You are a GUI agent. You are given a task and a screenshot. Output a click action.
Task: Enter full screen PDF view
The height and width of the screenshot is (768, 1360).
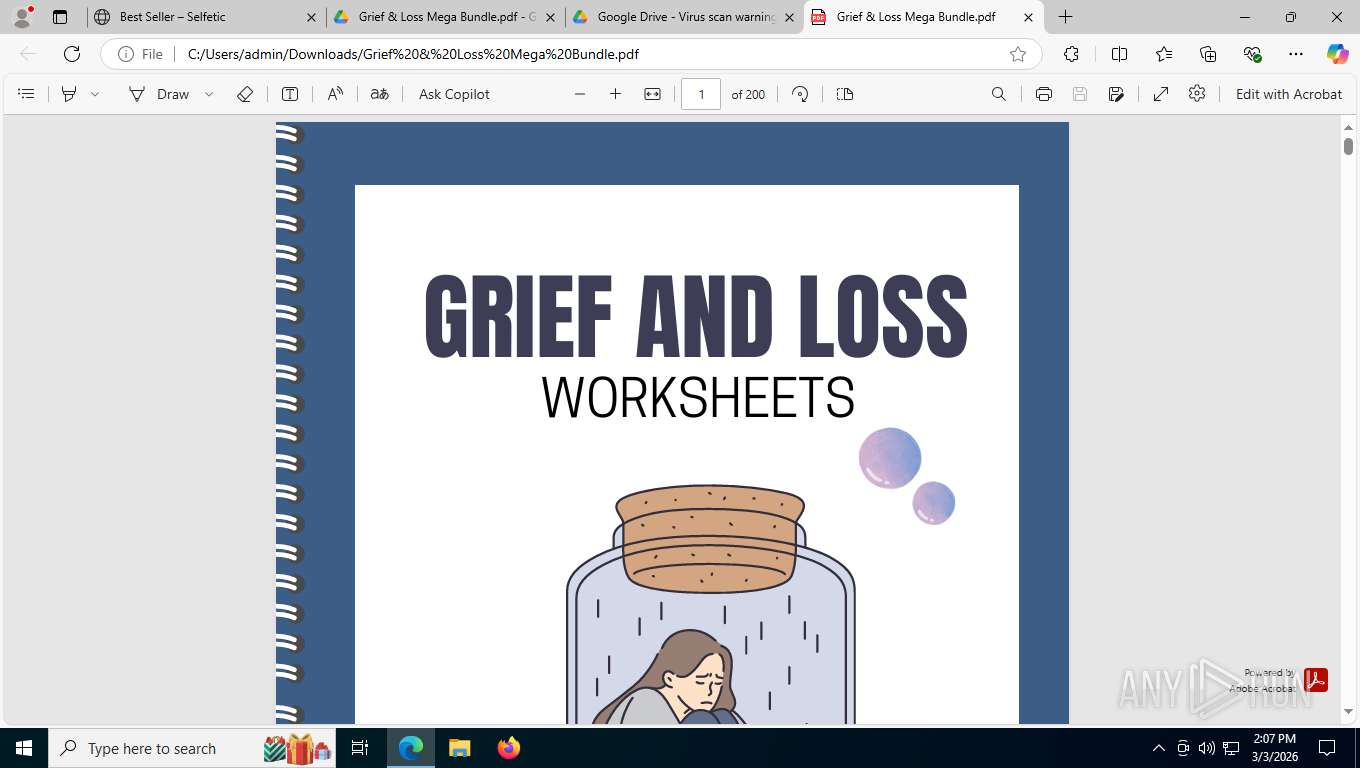tap(1161, 94)
